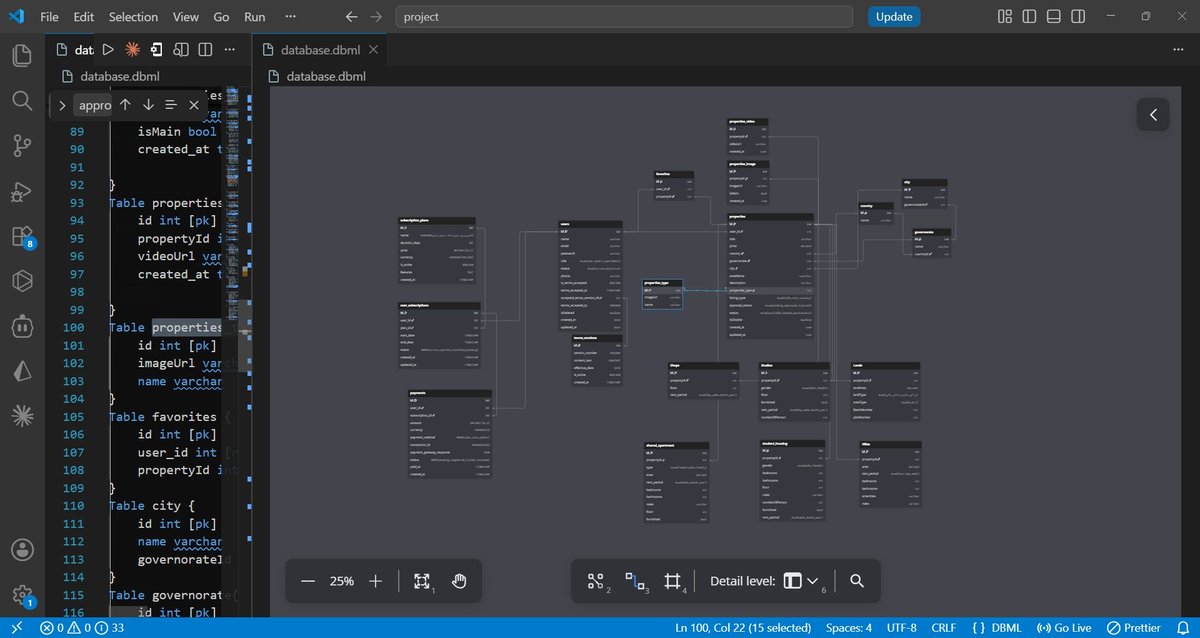1200x638 pixels.
Task: Start the Go Live server
Action: click(x=1066, y=628)
